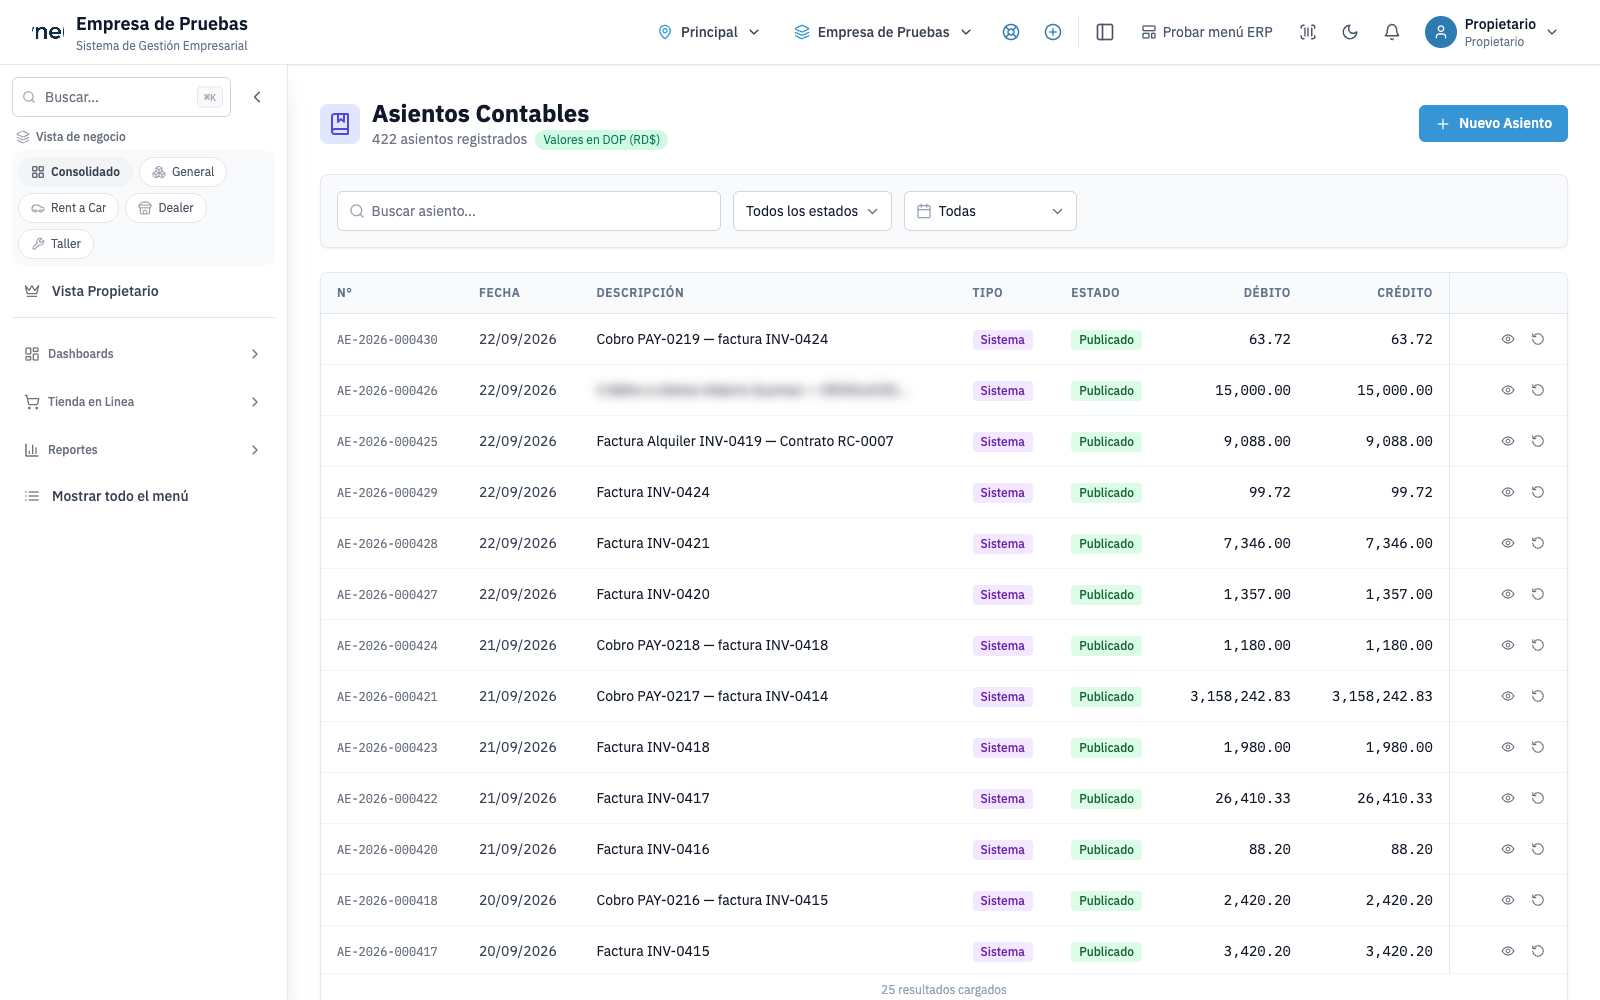
Task: Open notifications bell icon
Action: 1392,32
